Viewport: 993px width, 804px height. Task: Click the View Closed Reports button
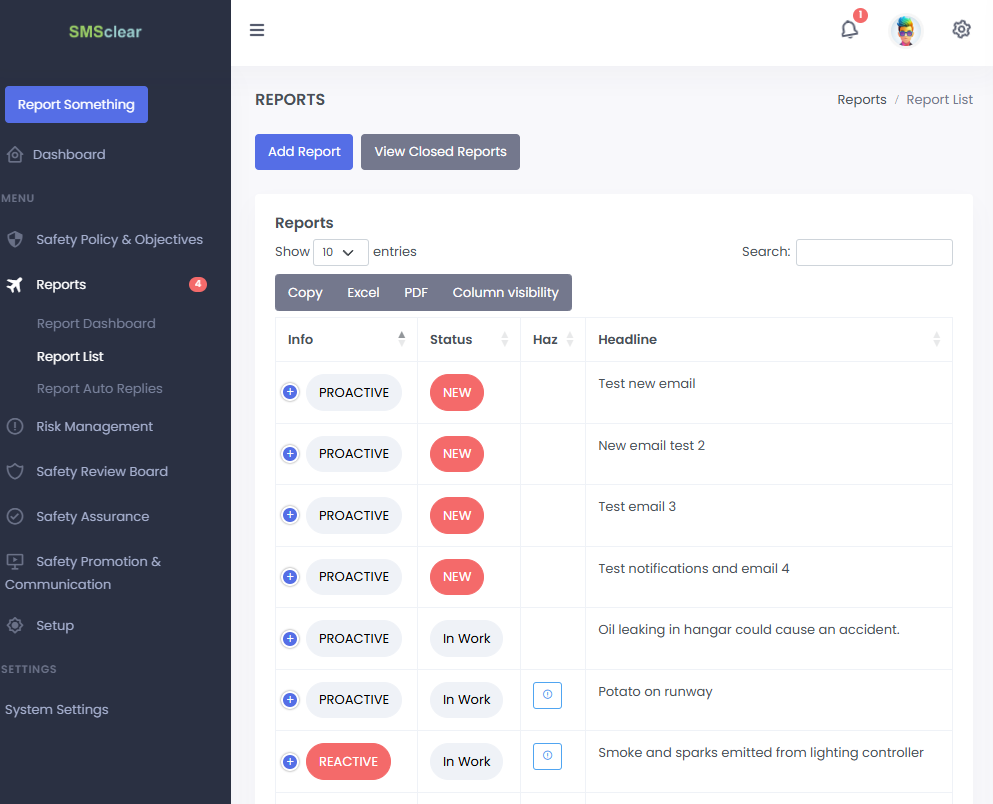tap(440, 152)
